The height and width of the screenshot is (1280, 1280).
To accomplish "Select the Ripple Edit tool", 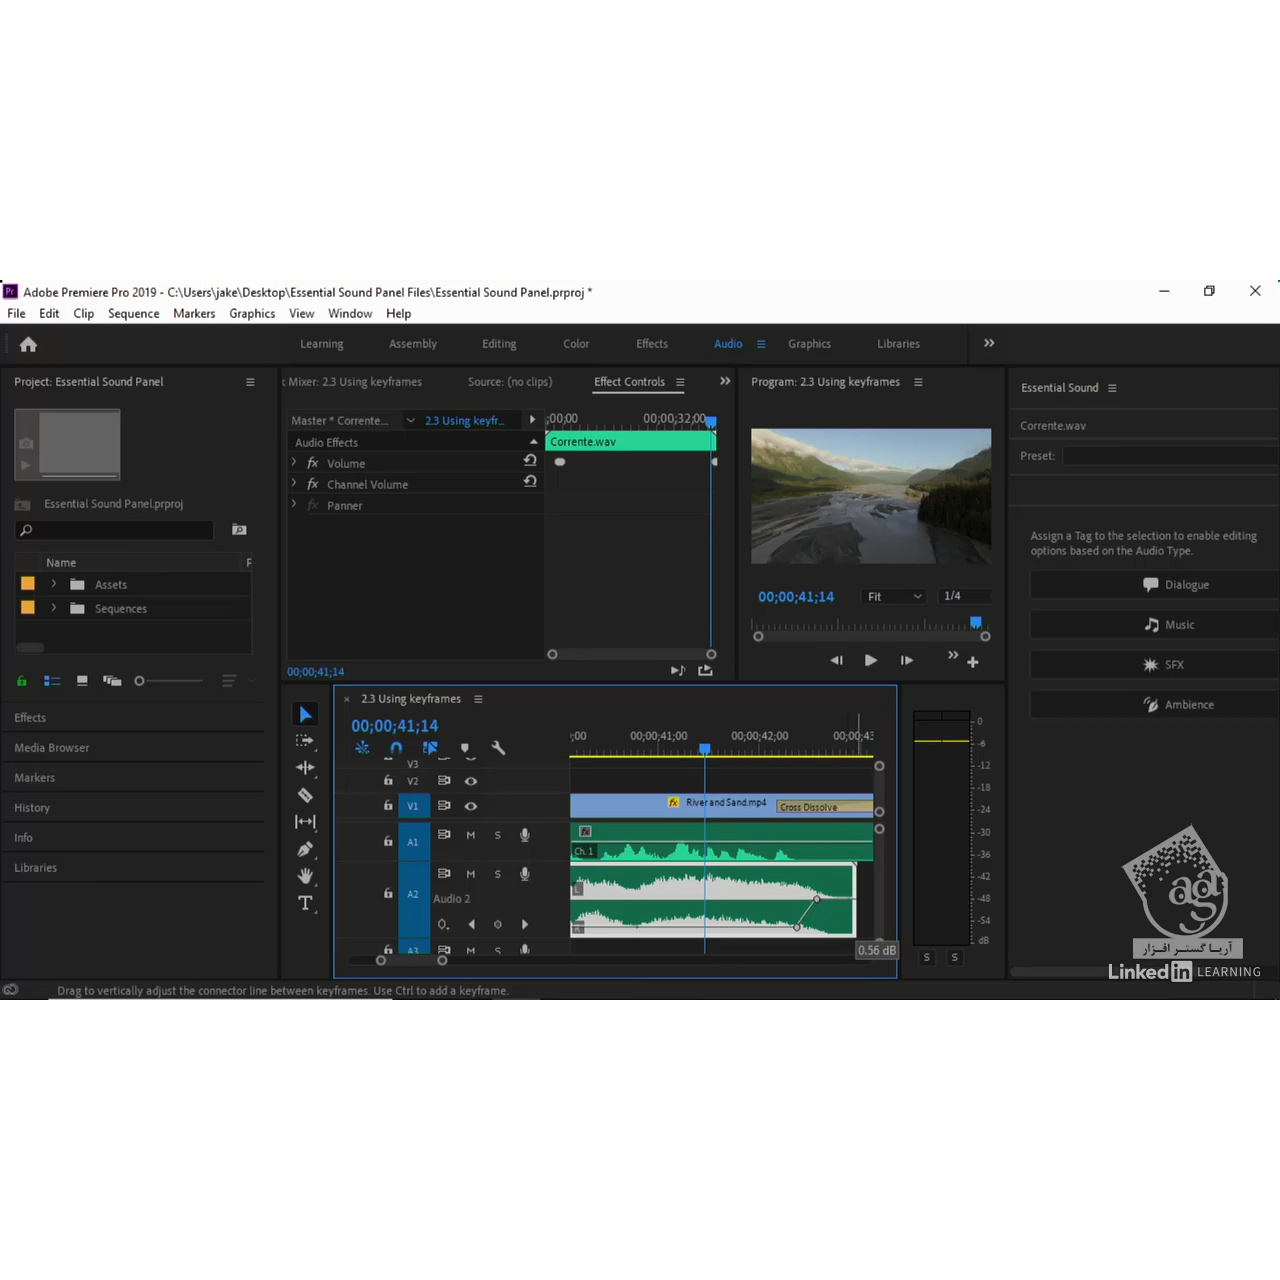I will point(305,768).
